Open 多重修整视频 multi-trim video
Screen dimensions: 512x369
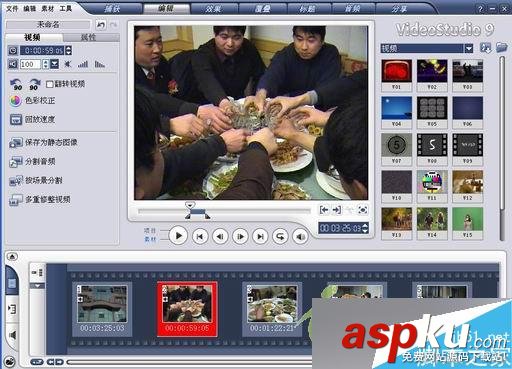[x=40, y=200]
